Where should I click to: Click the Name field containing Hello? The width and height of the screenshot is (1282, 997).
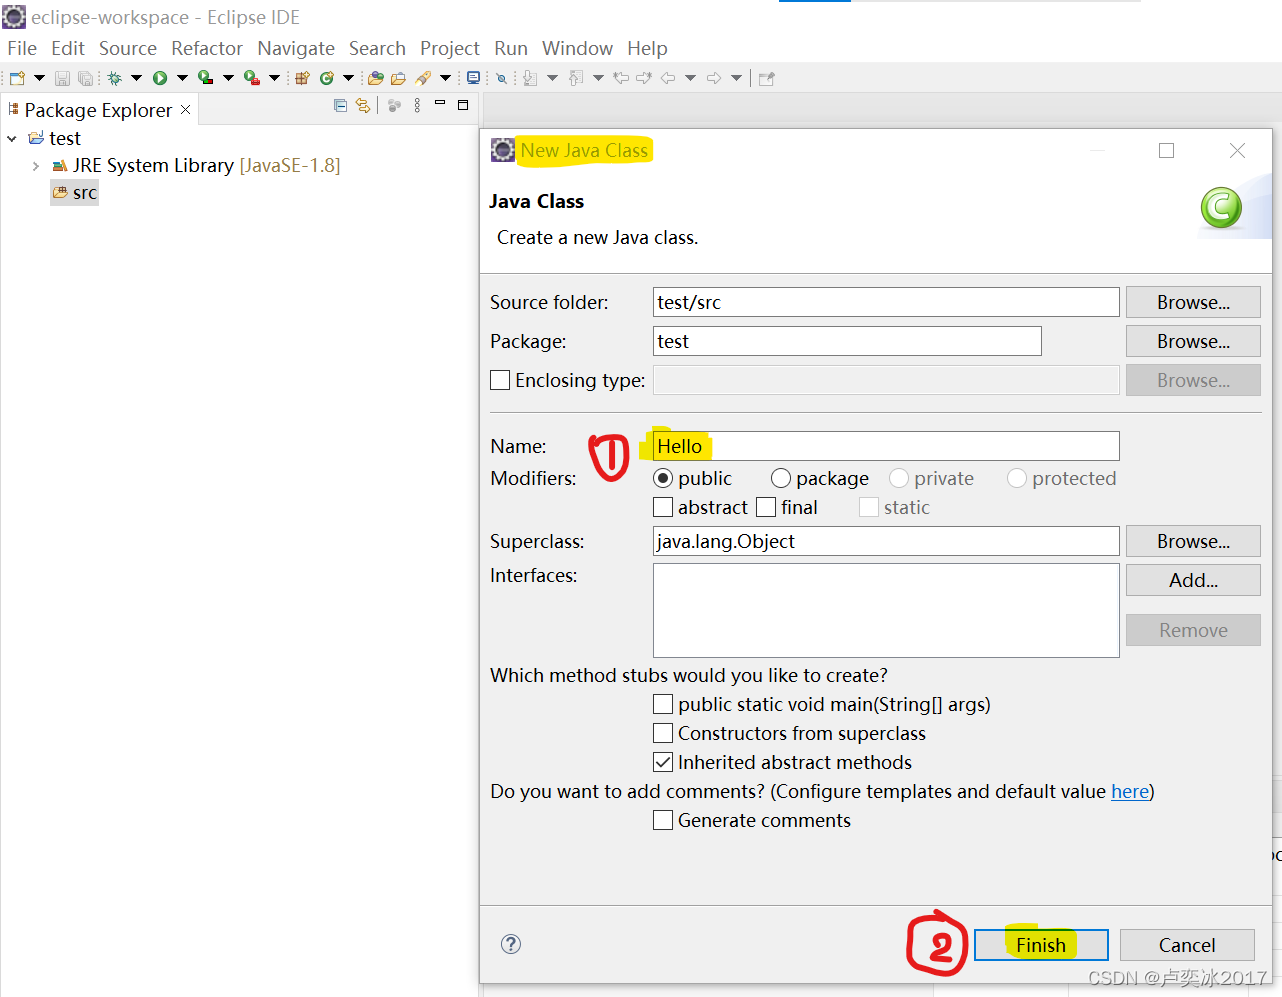click(x=886, y=446)
